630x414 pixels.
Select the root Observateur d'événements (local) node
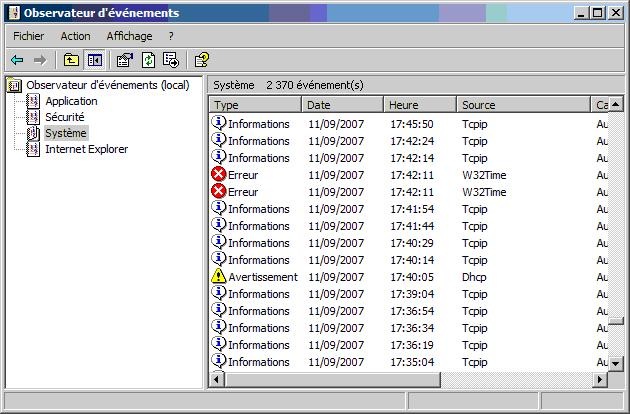click(107, 85)
